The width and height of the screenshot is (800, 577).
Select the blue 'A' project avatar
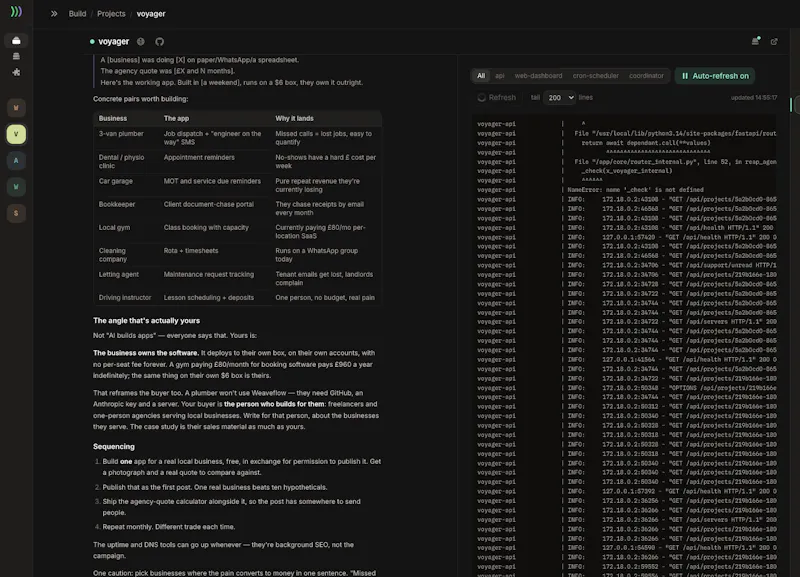click(x=16, y=161)
